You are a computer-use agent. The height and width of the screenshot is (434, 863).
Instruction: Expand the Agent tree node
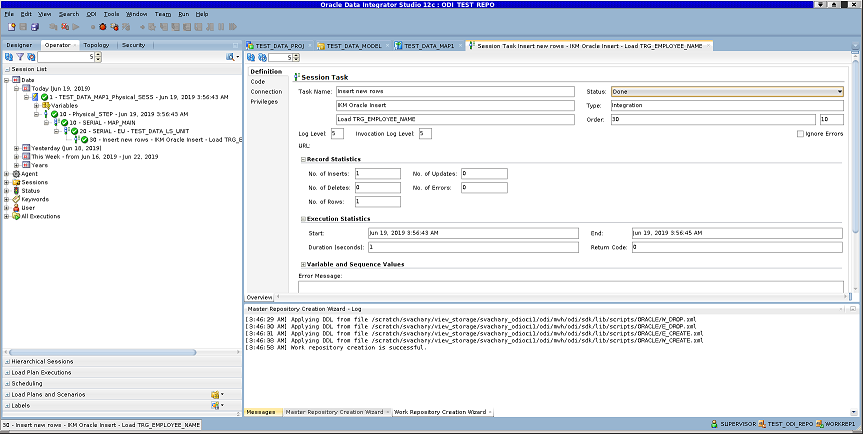[7, 174]
